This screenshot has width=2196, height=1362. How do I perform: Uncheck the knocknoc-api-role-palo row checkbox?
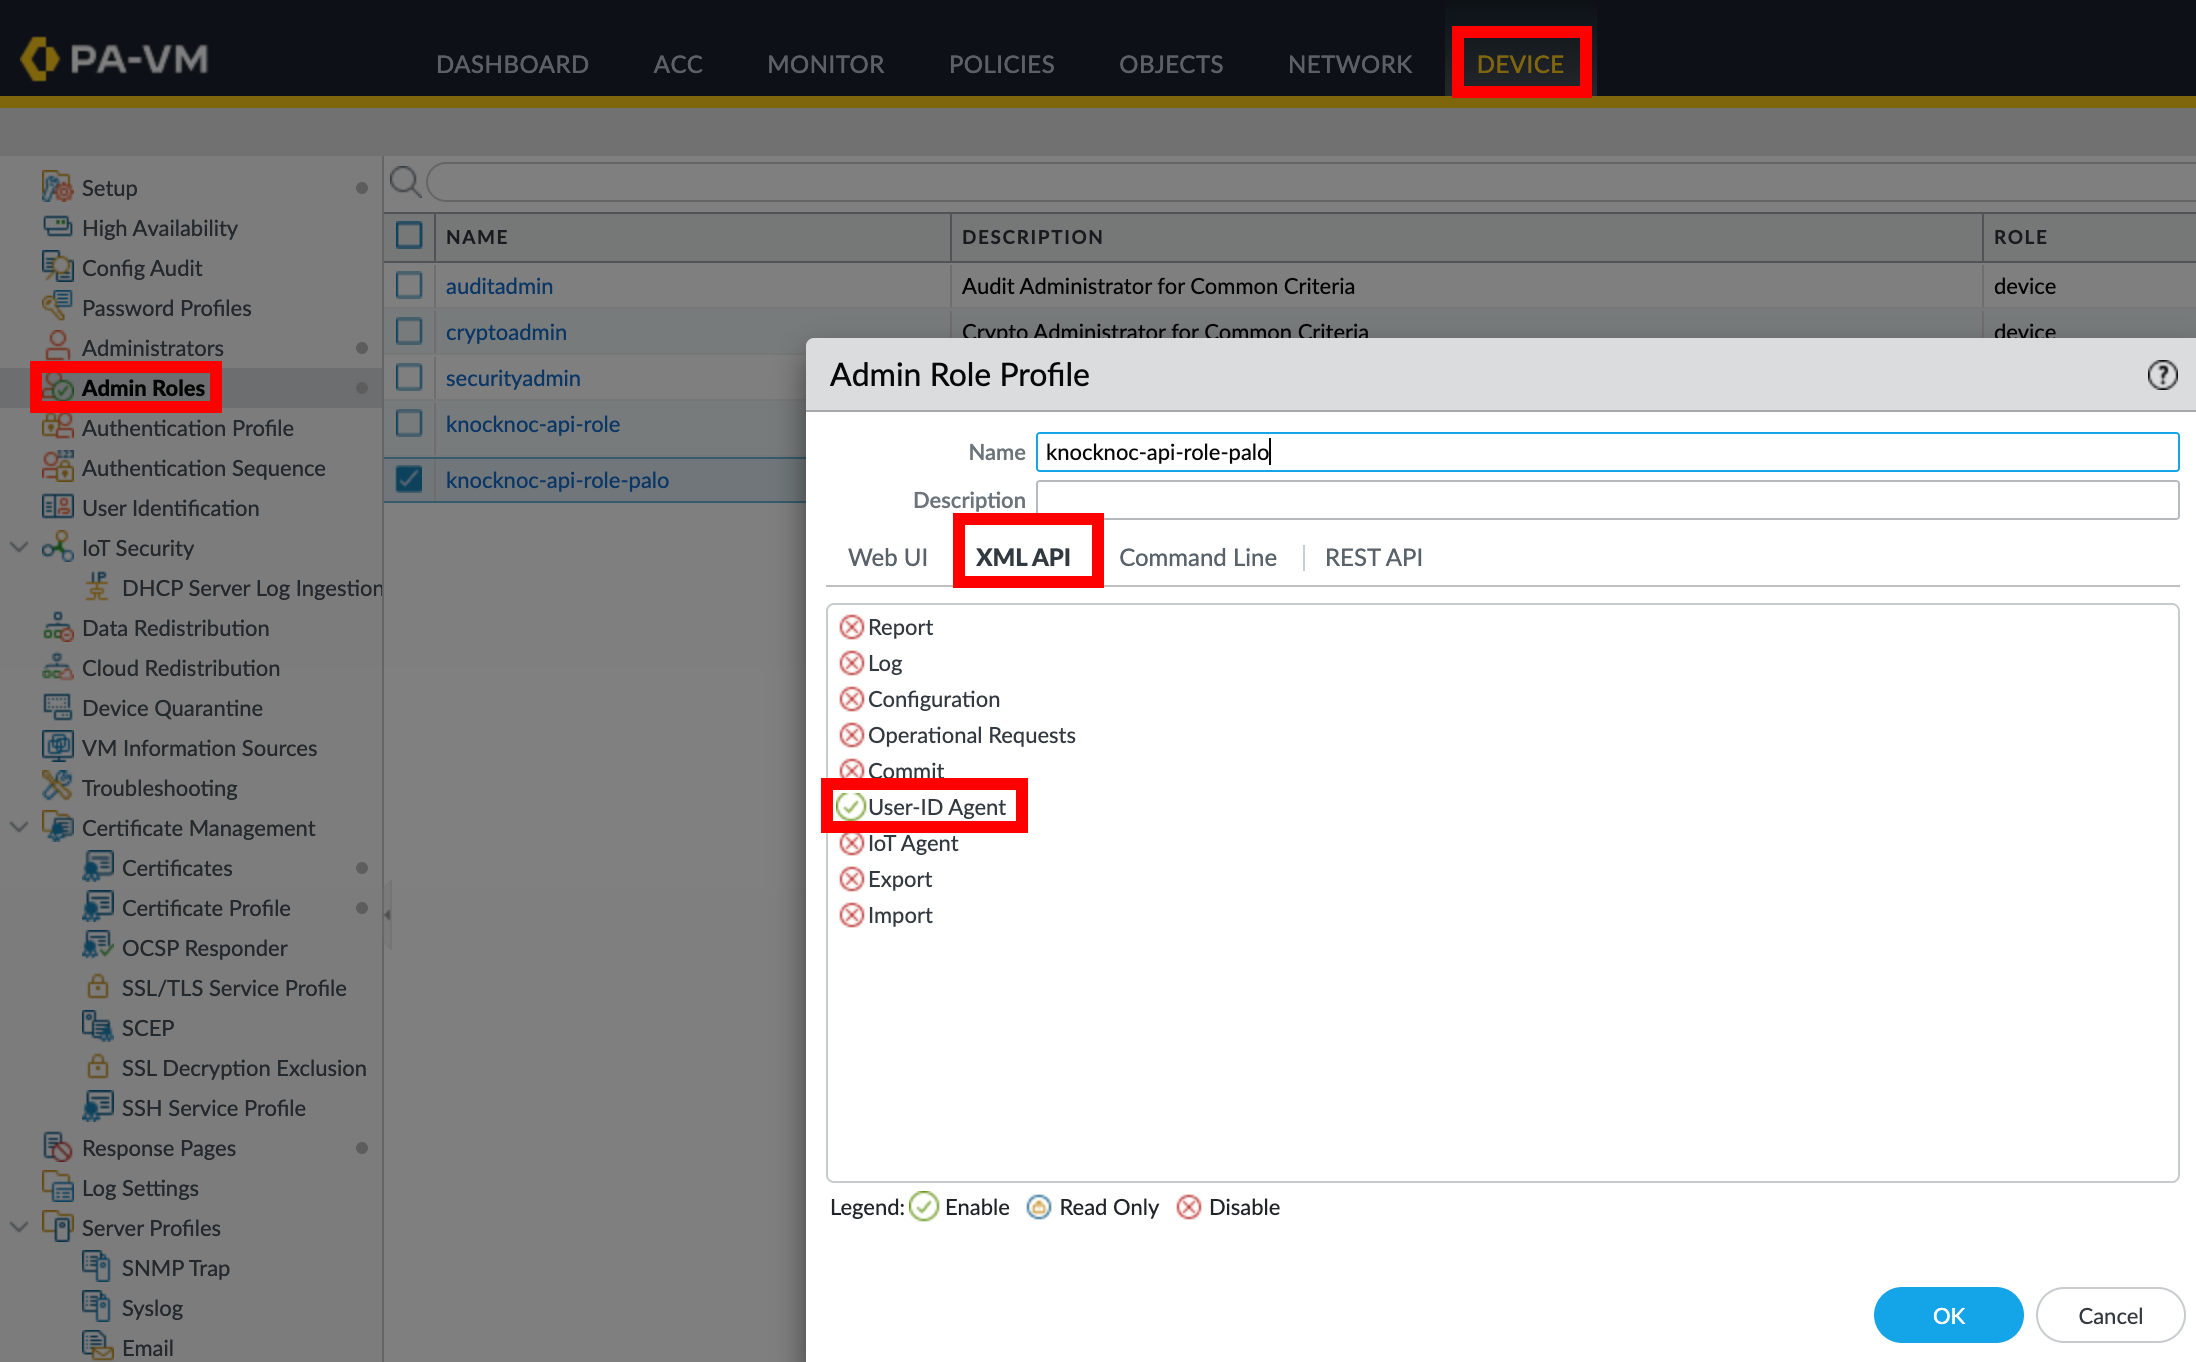pyautogui.click(x=409, y=480)
